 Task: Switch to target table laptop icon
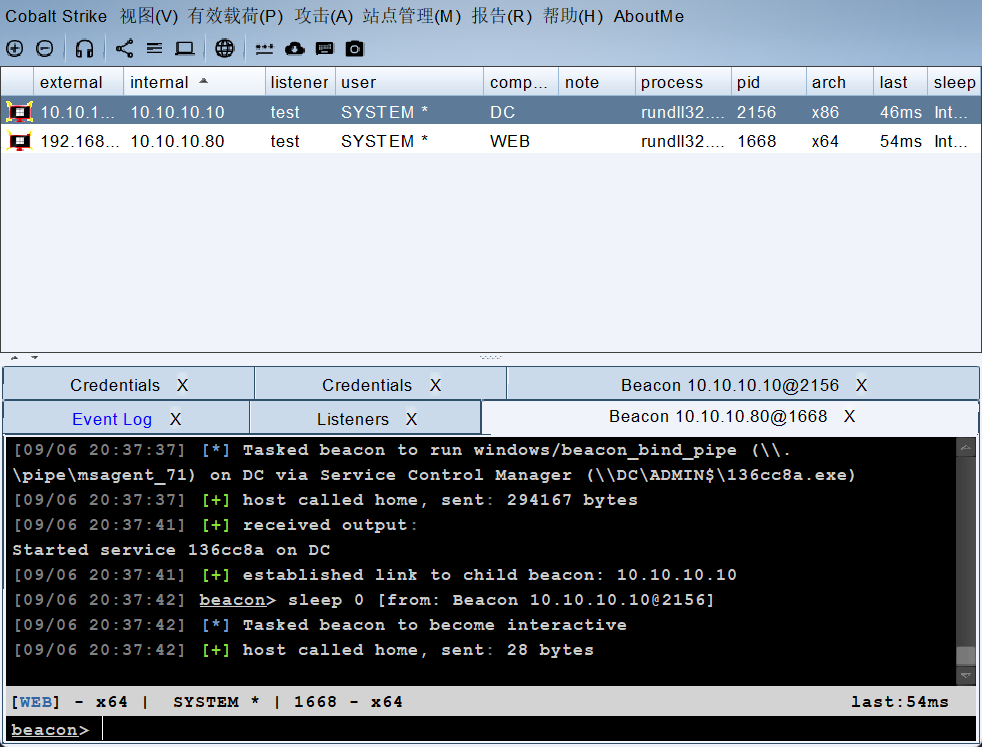[x=185, y=48]
